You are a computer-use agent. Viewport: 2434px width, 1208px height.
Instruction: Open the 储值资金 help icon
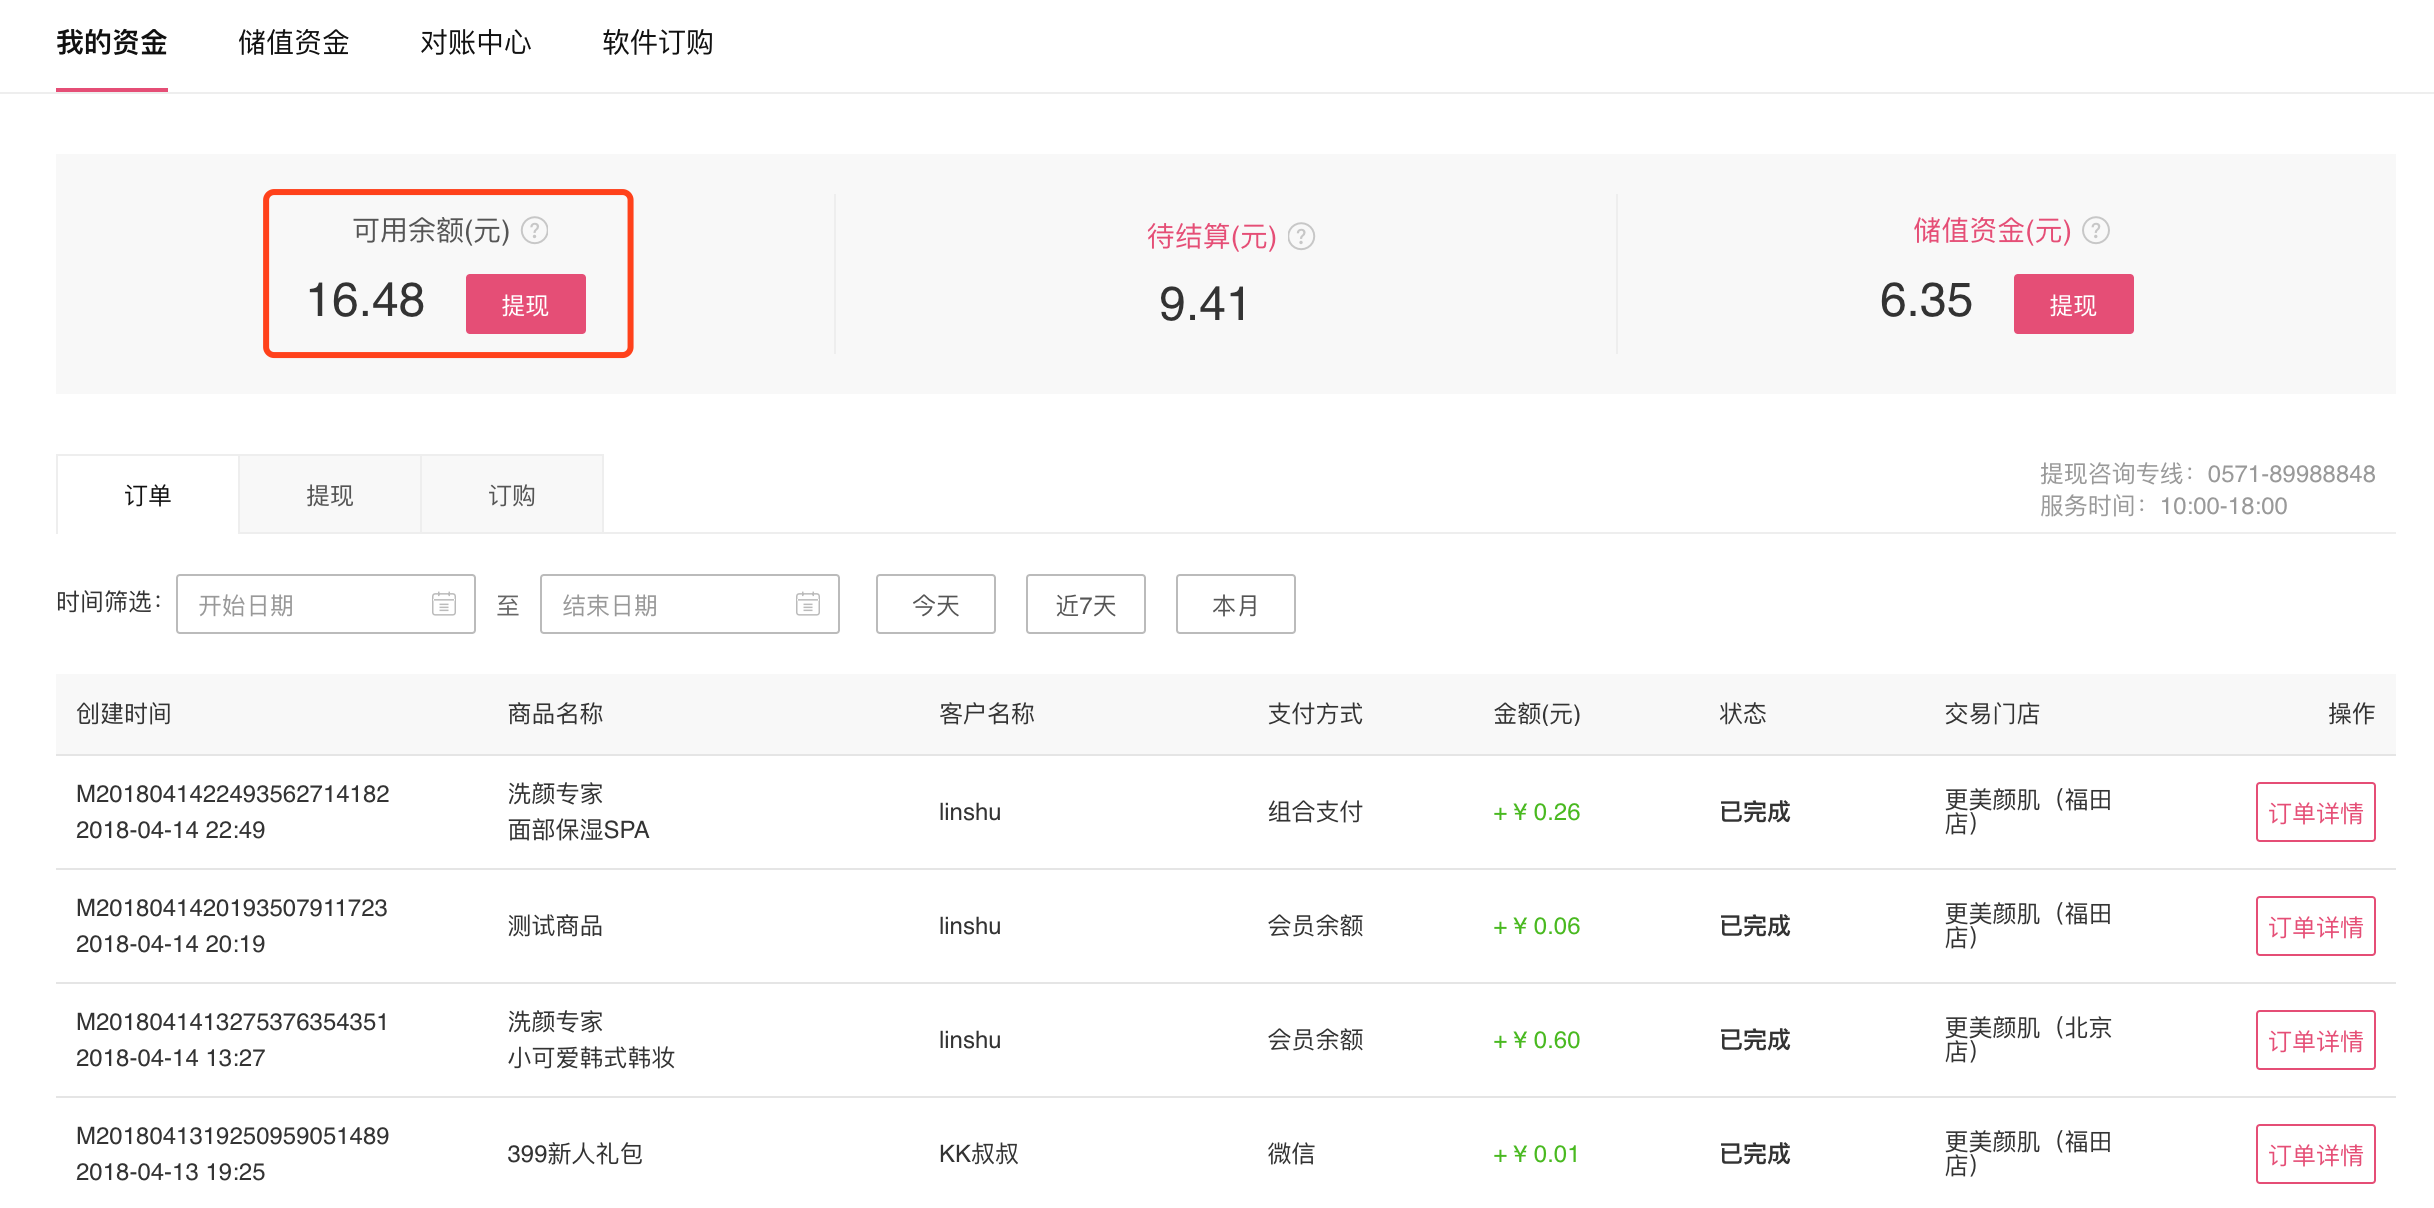pyautogui.click(x=2096, y=230)
